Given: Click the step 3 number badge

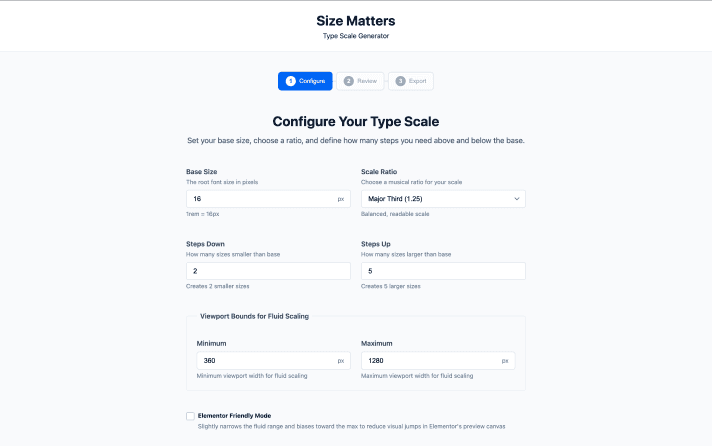Looking at the screenshot, I should 401,81.
